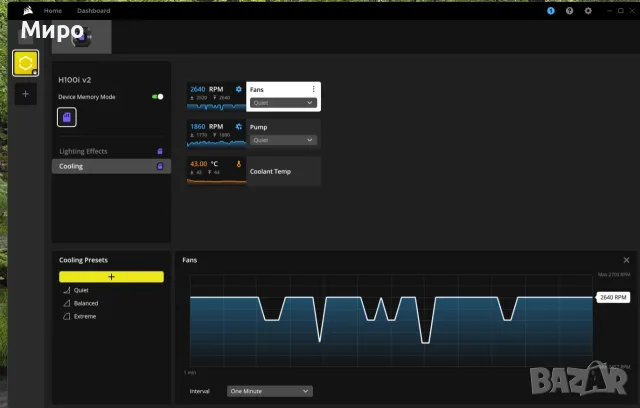Image resolution: width=640 pixels, height=408 pixels.
Task: Expand the Pump preset dropdown
Action: [283, 140]
